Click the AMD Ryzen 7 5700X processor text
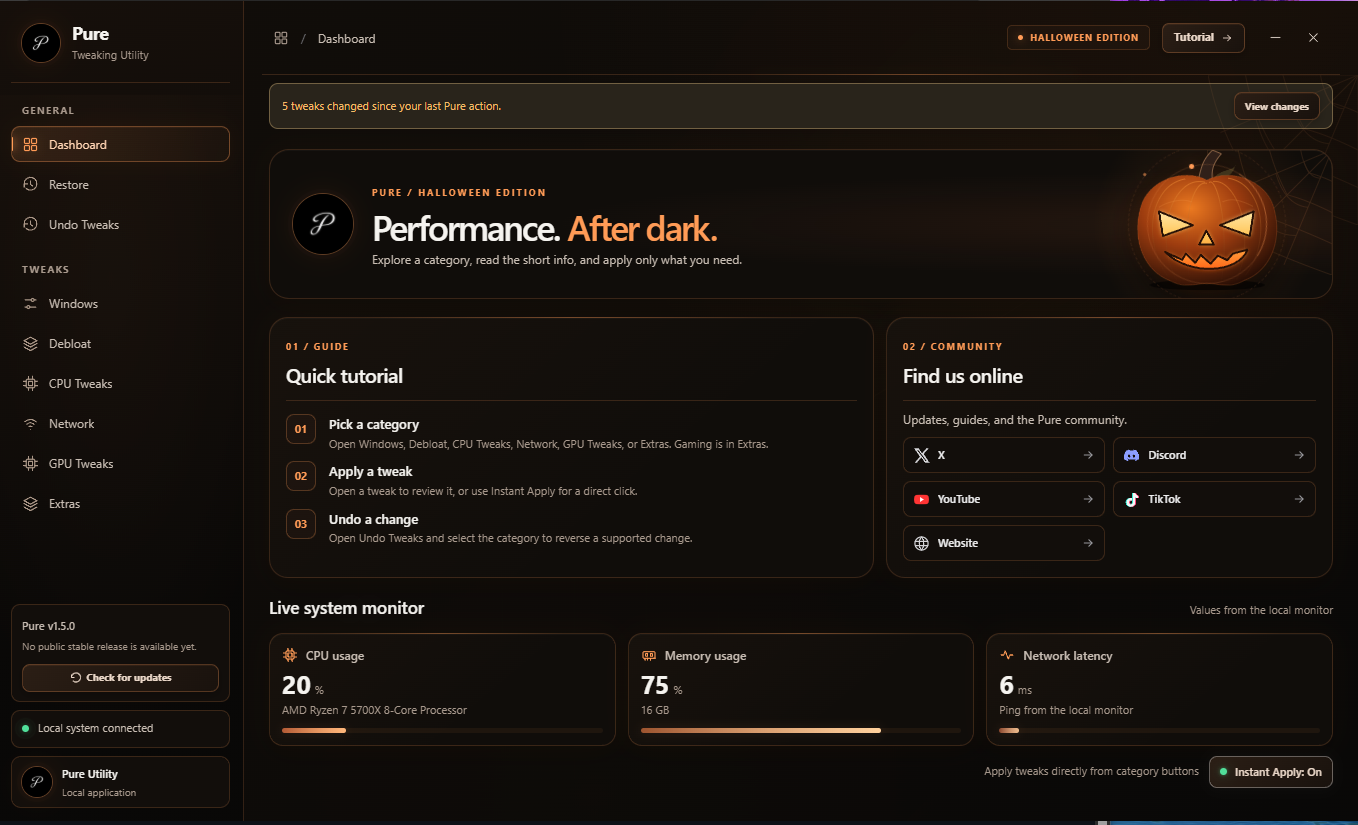The width and height of the screenshot is (1358, 825). 374,710
